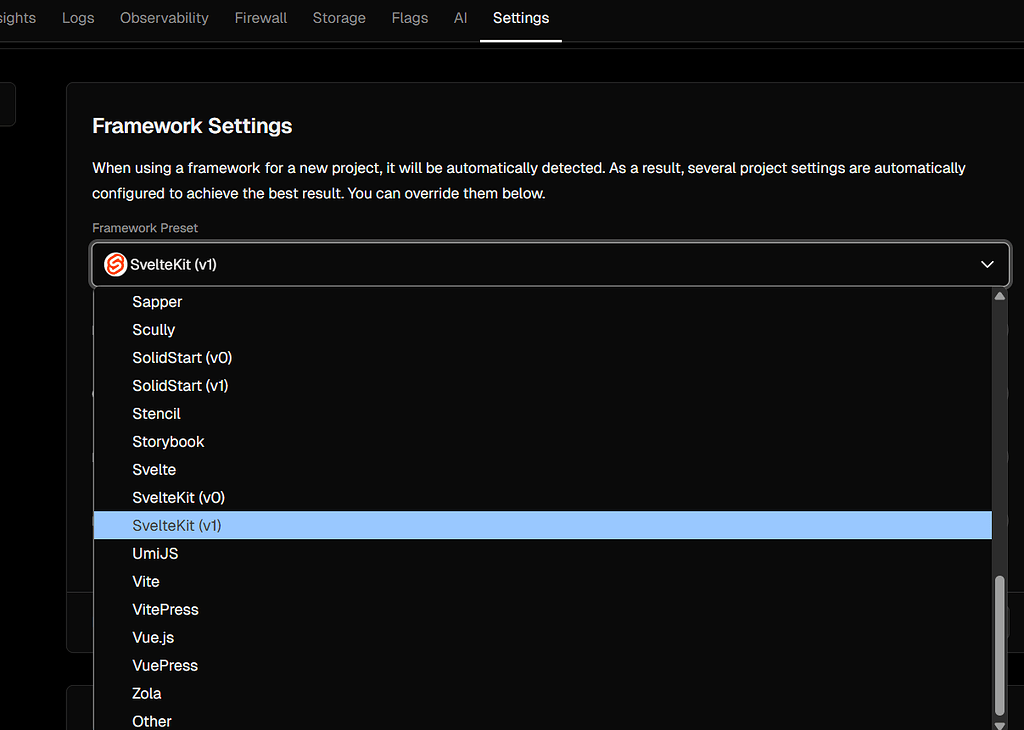The width and height of the screenshot is (1024, 730).
Task: Switch to the Firewall tab
Action: (x=260, y=17)
